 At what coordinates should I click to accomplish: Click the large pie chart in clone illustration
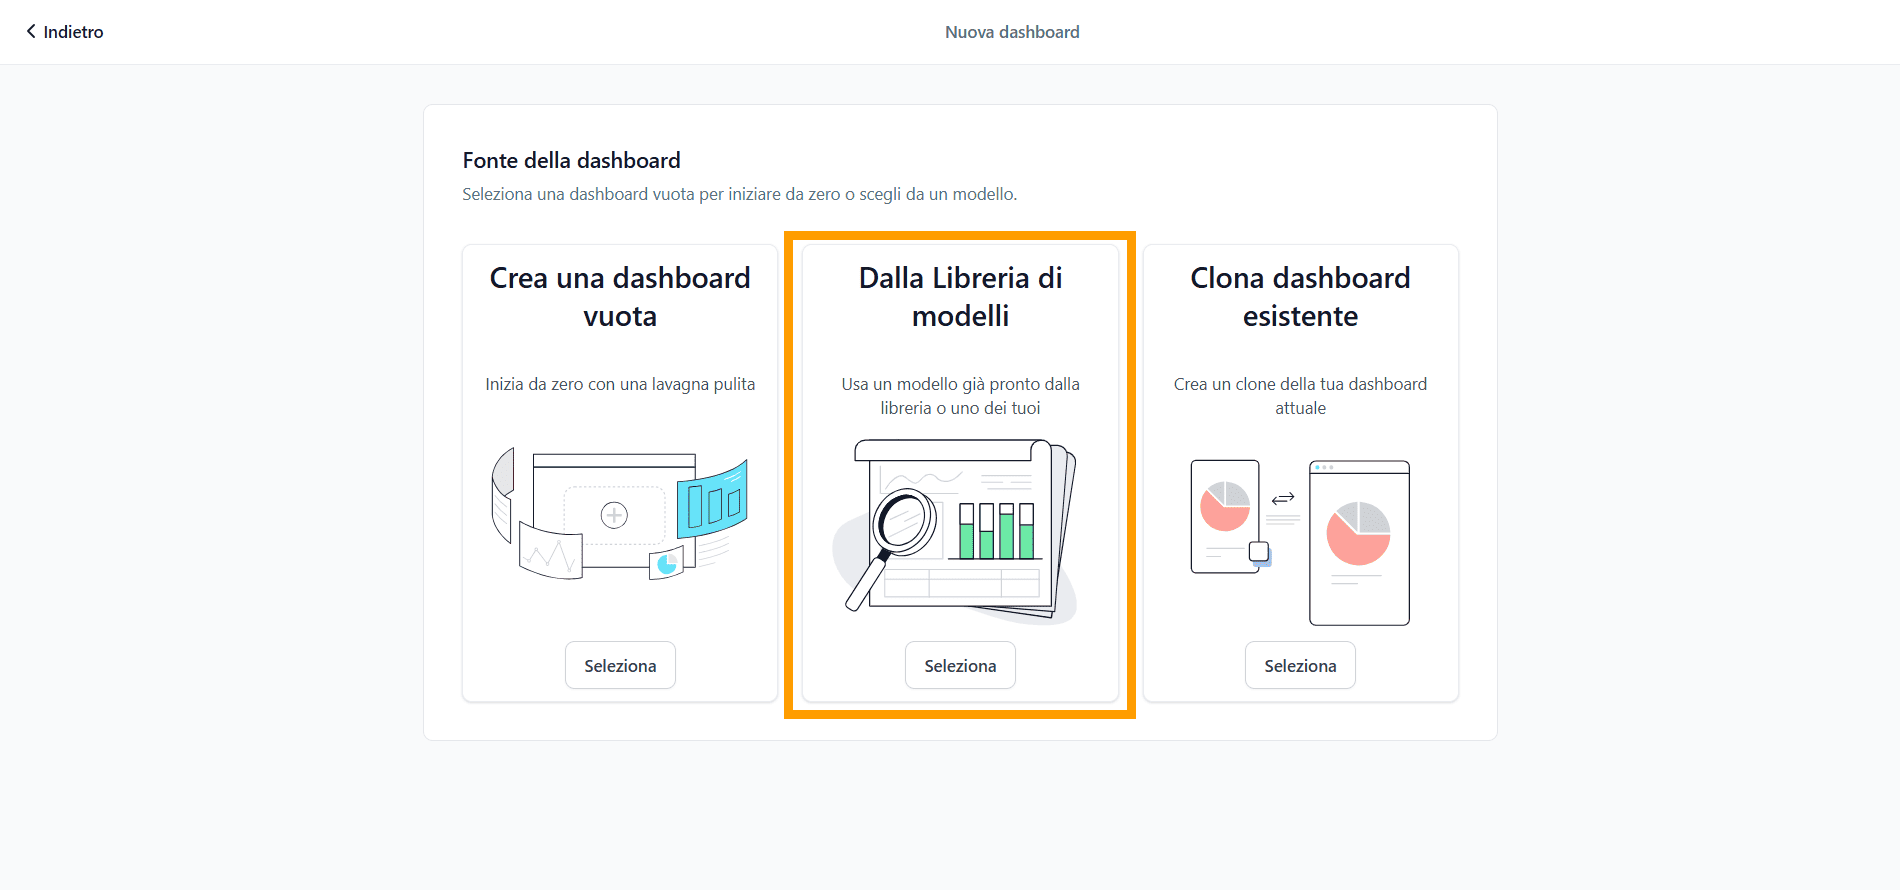point(1358,533)
